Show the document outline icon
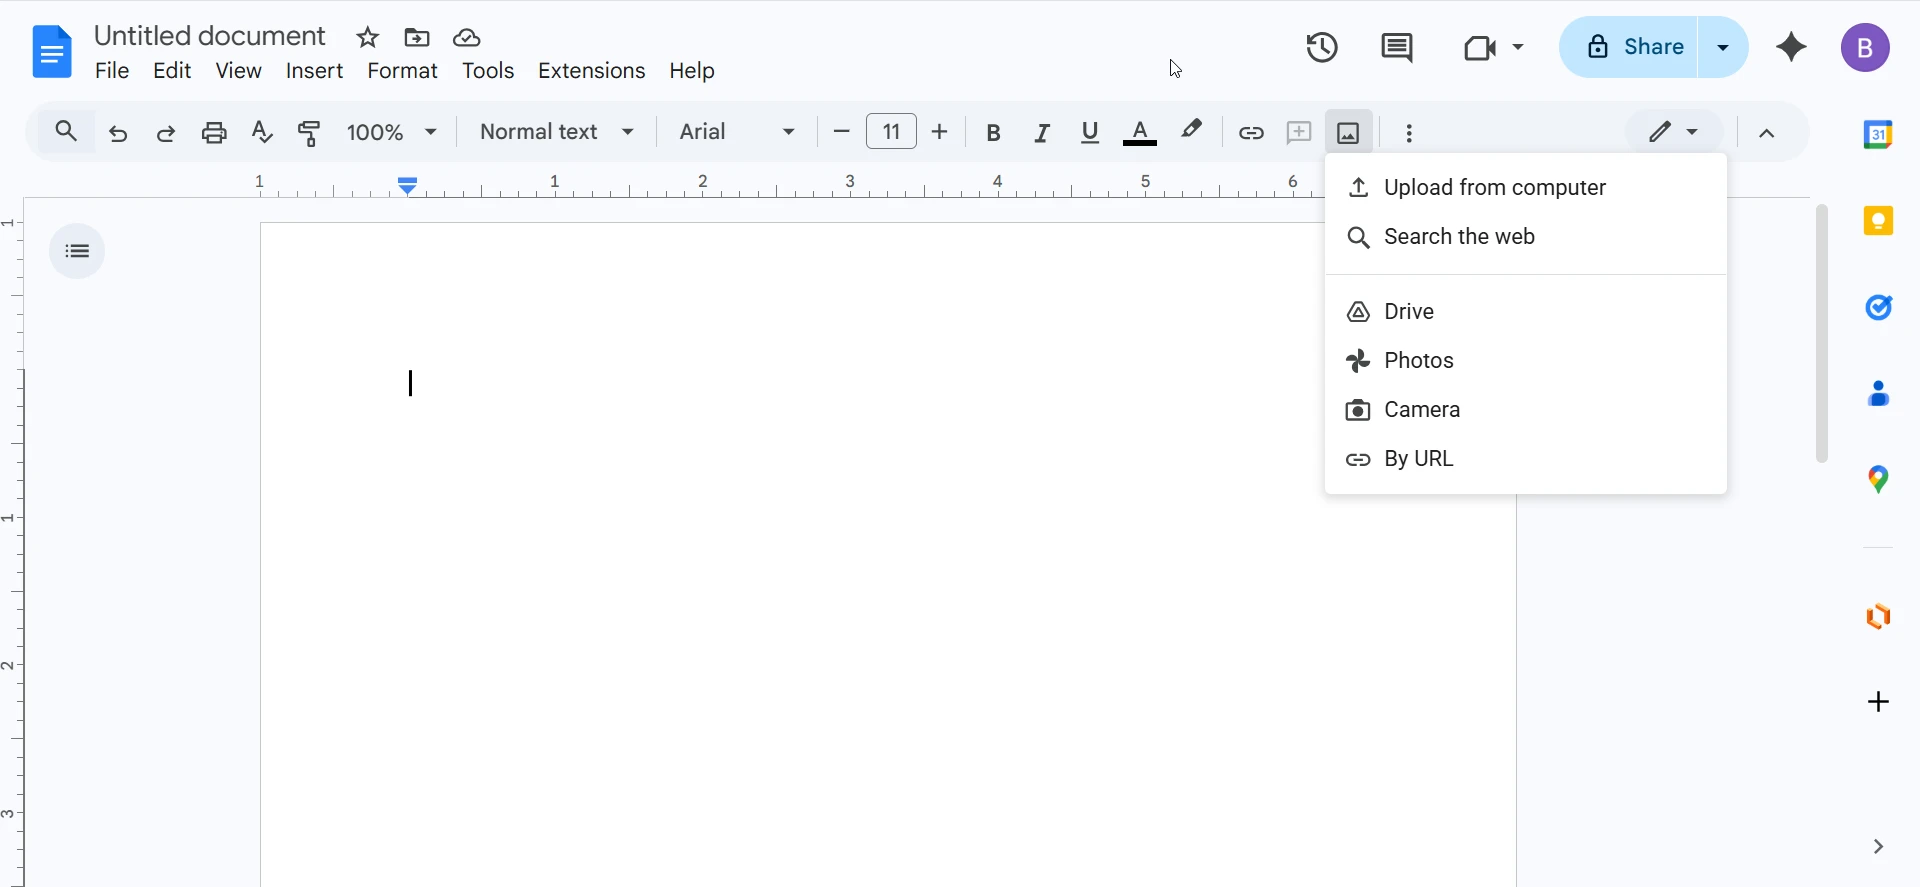The width and height of the screenshot is (1920, 887). 77,251
